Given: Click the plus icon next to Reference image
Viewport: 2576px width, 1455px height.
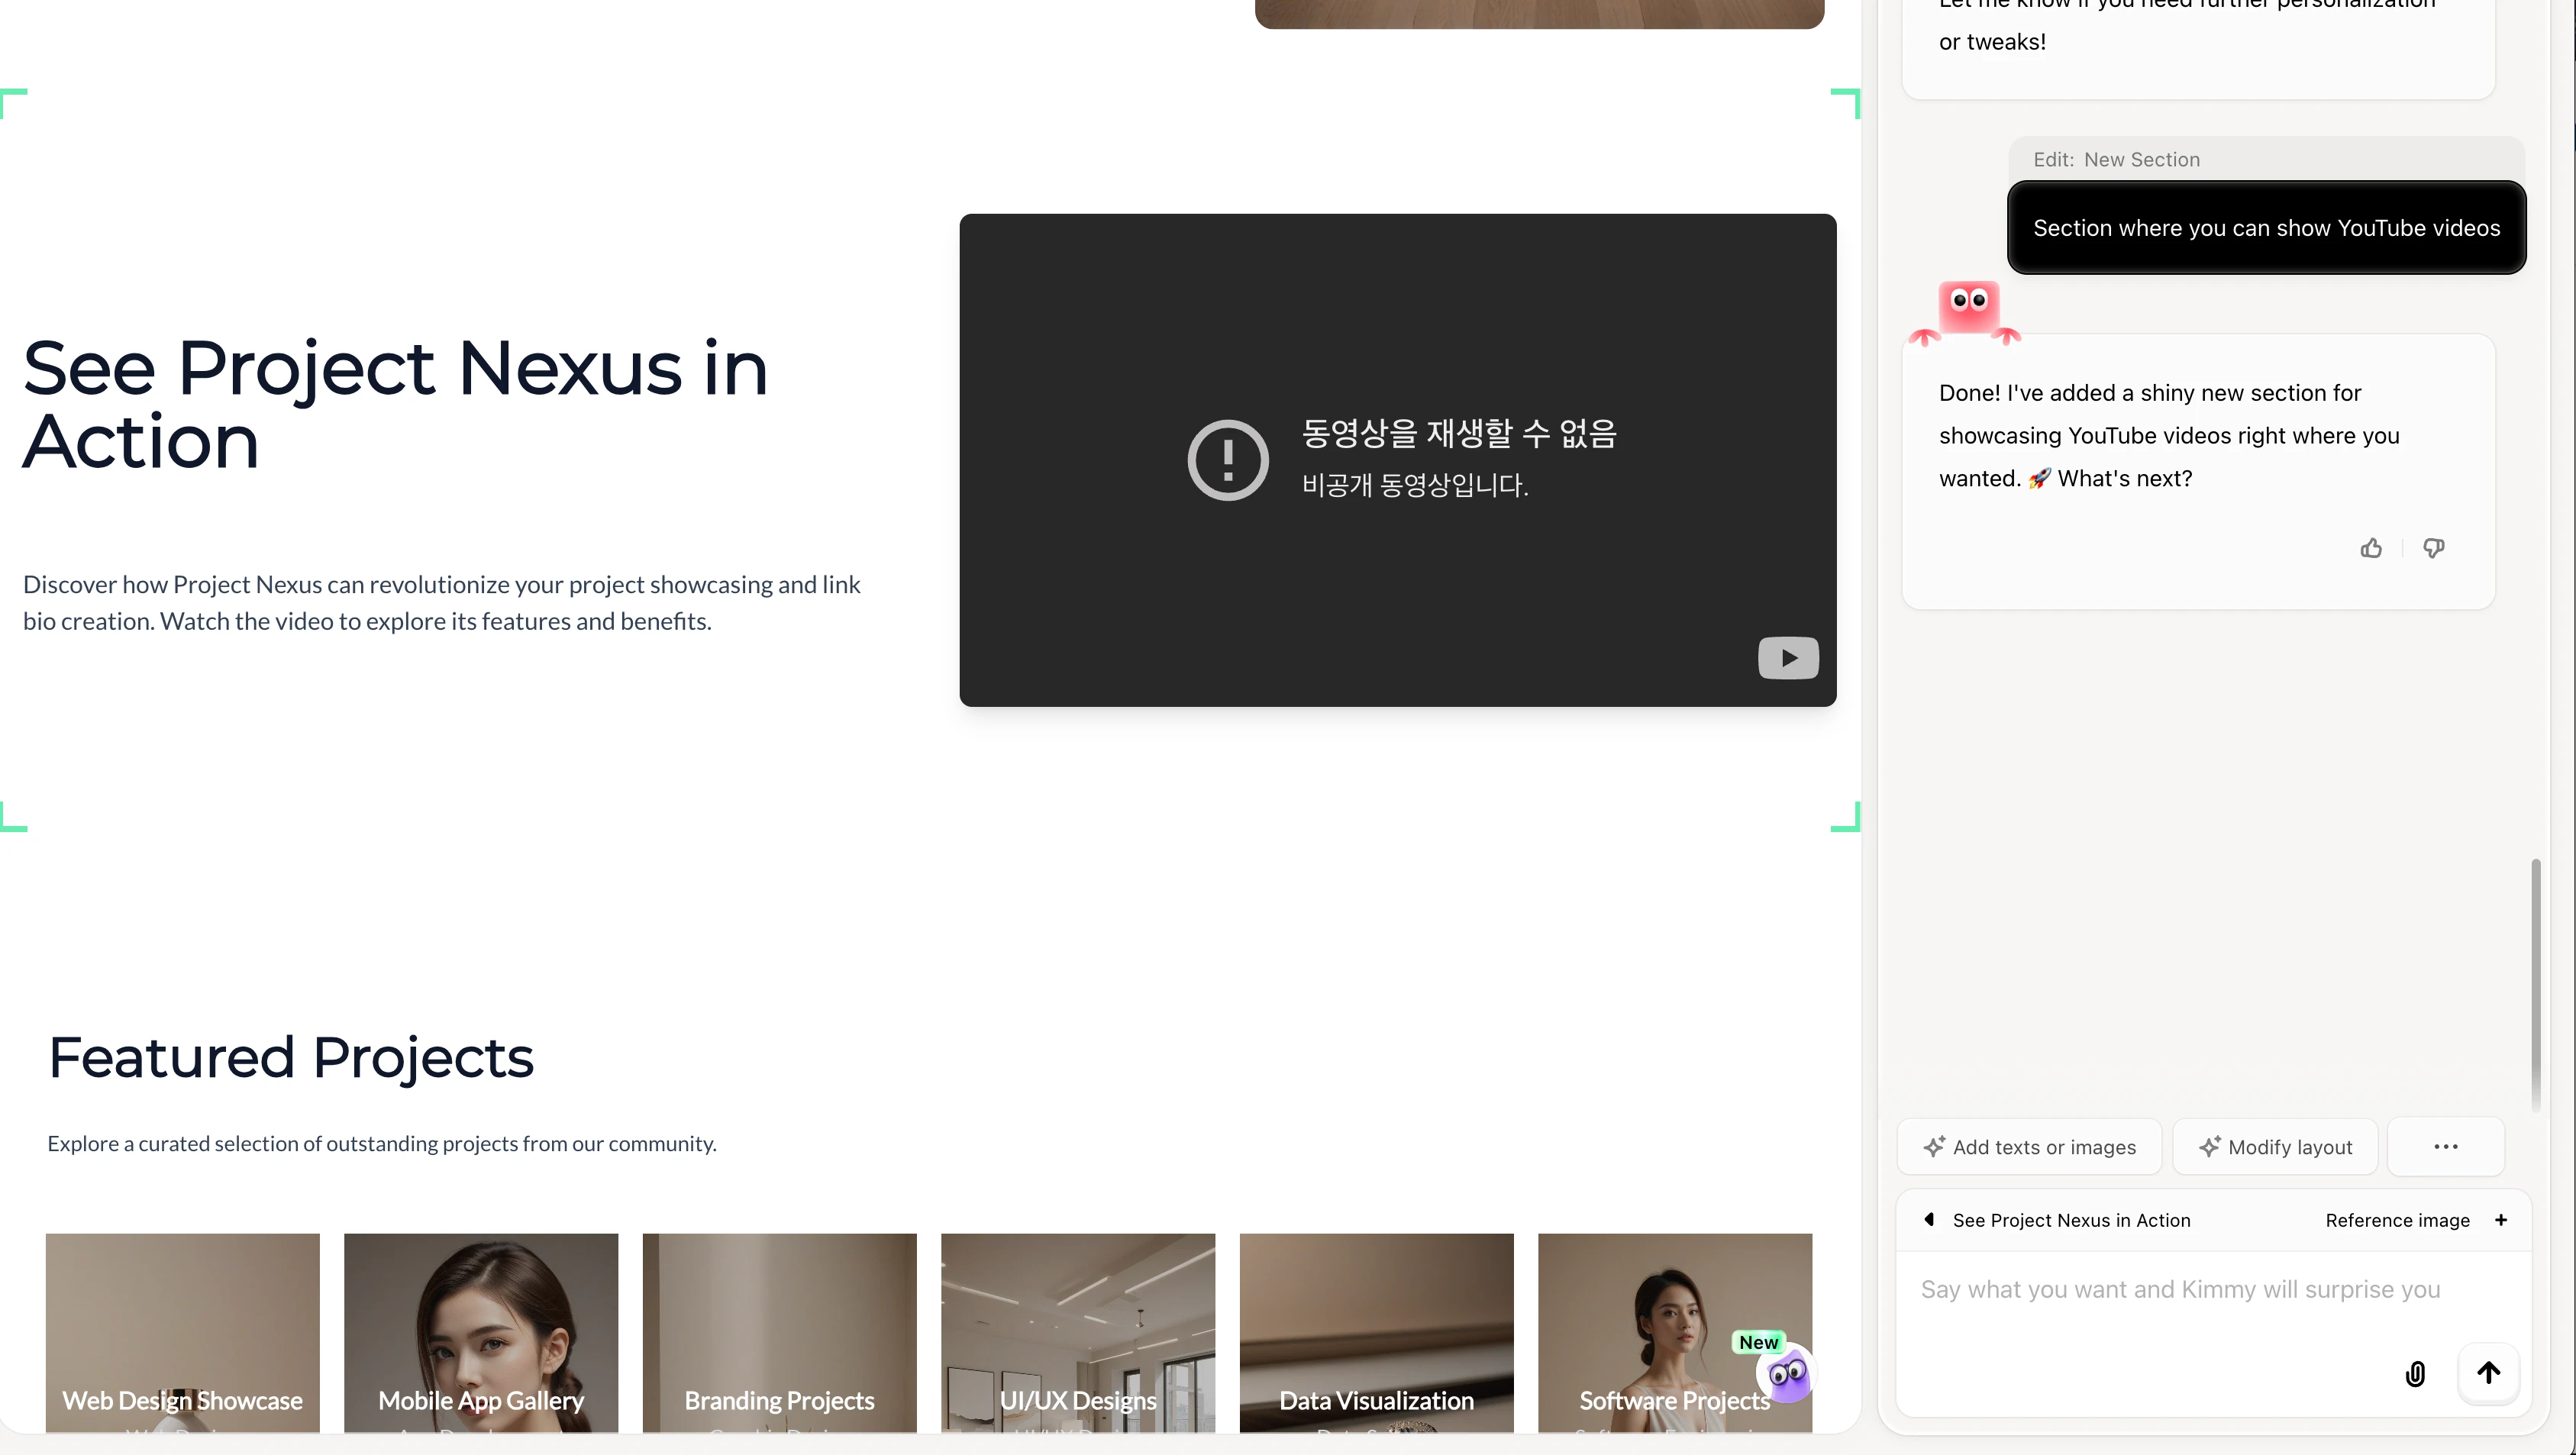Looking at the screenshot, I should (x=2501, y=1220).
